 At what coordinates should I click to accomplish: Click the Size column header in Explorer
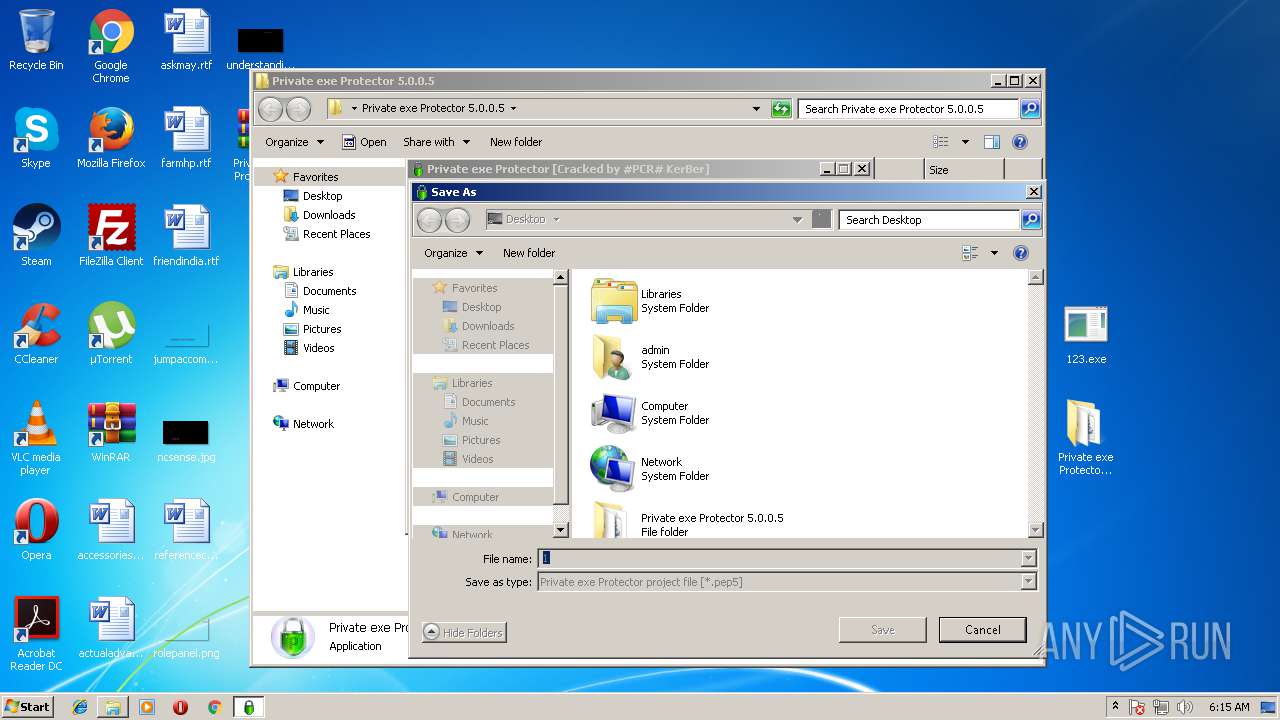963,170
